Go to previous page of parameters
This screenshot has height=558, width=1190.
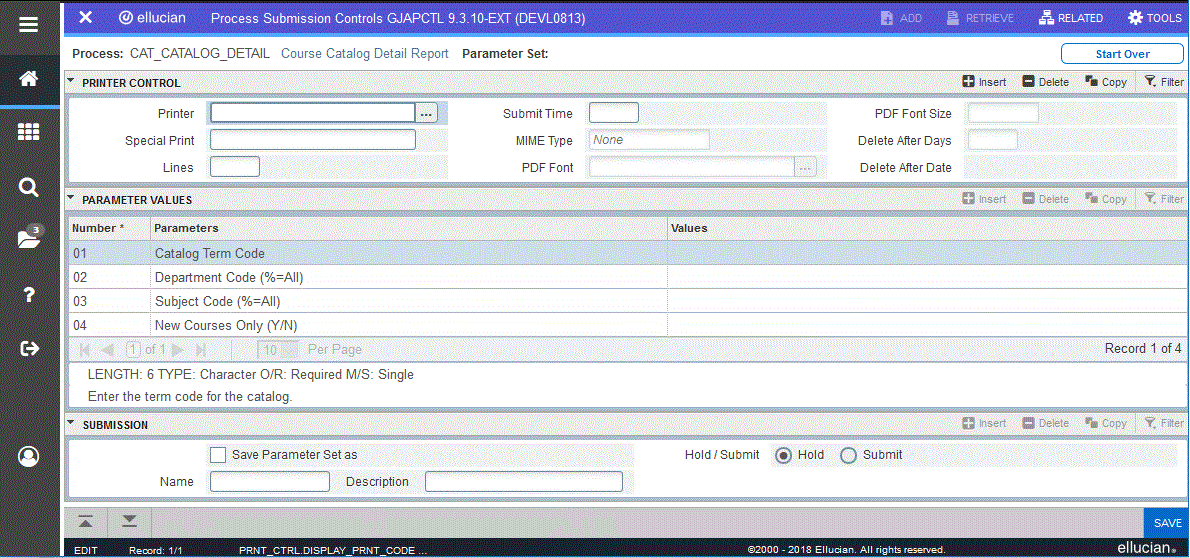[x=108, y=350]
